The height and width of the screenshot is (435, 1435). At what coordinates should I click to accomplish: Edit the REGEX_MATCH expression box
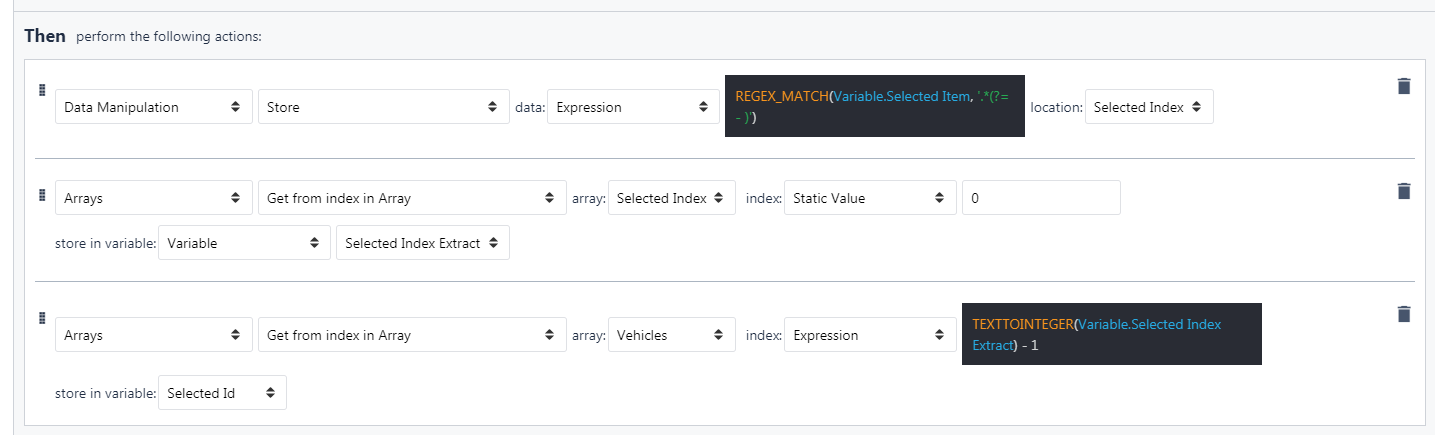point(874,106)
